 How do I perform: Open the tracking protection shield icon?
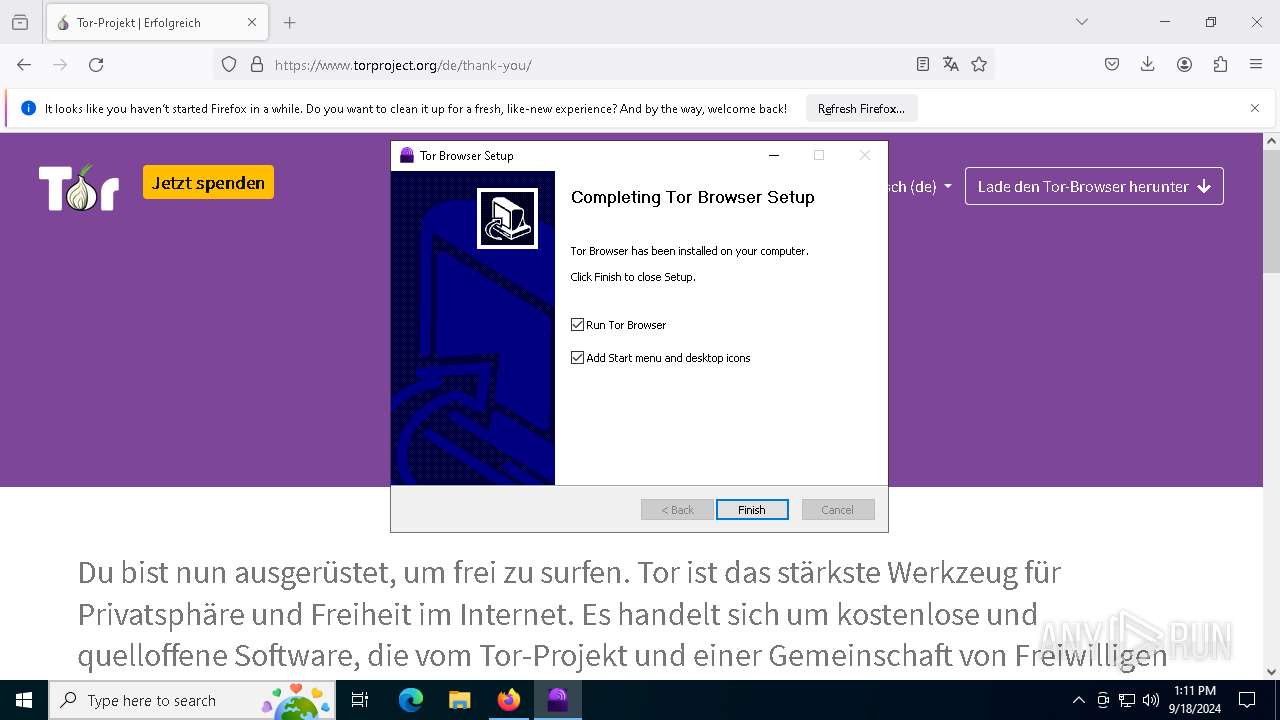pyautogui.click(x=229, y=64)
